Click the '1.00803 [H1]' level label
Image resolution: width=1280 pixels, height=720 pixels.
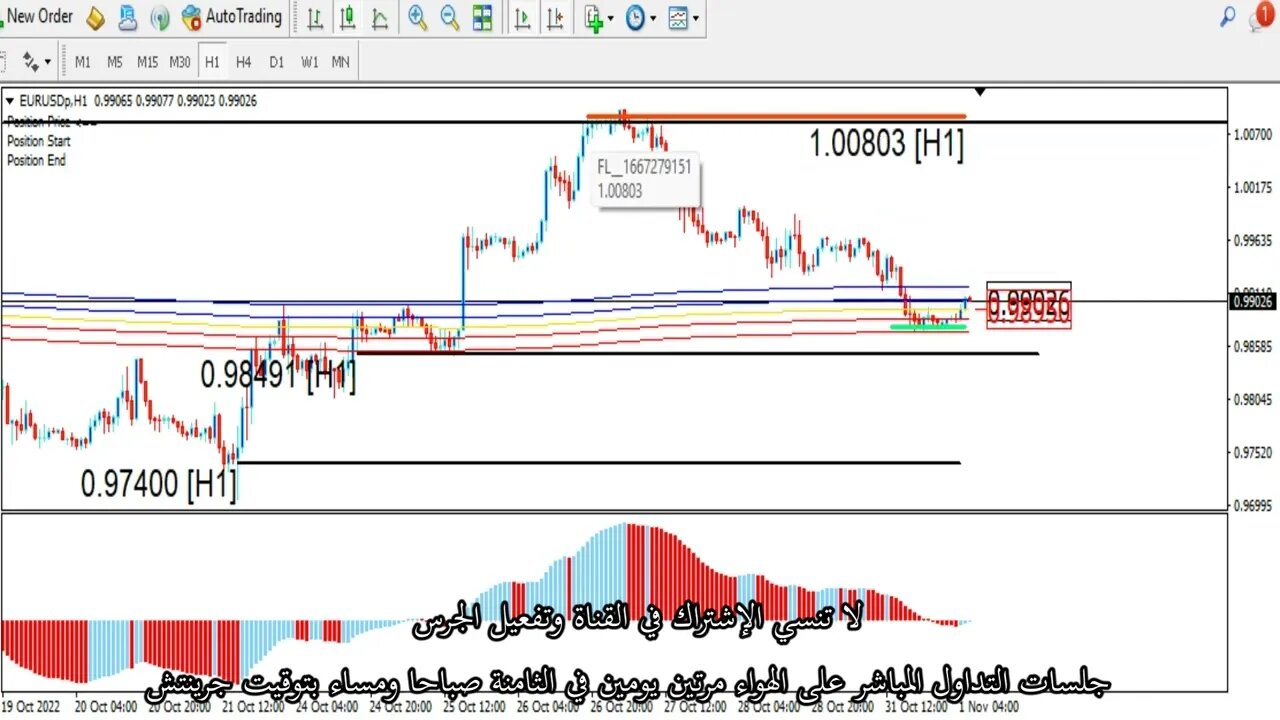coord(887,145)
